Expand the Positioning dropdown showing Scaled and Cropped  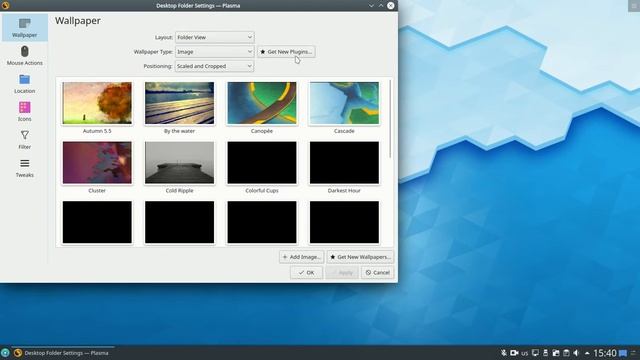coord(215,66)
